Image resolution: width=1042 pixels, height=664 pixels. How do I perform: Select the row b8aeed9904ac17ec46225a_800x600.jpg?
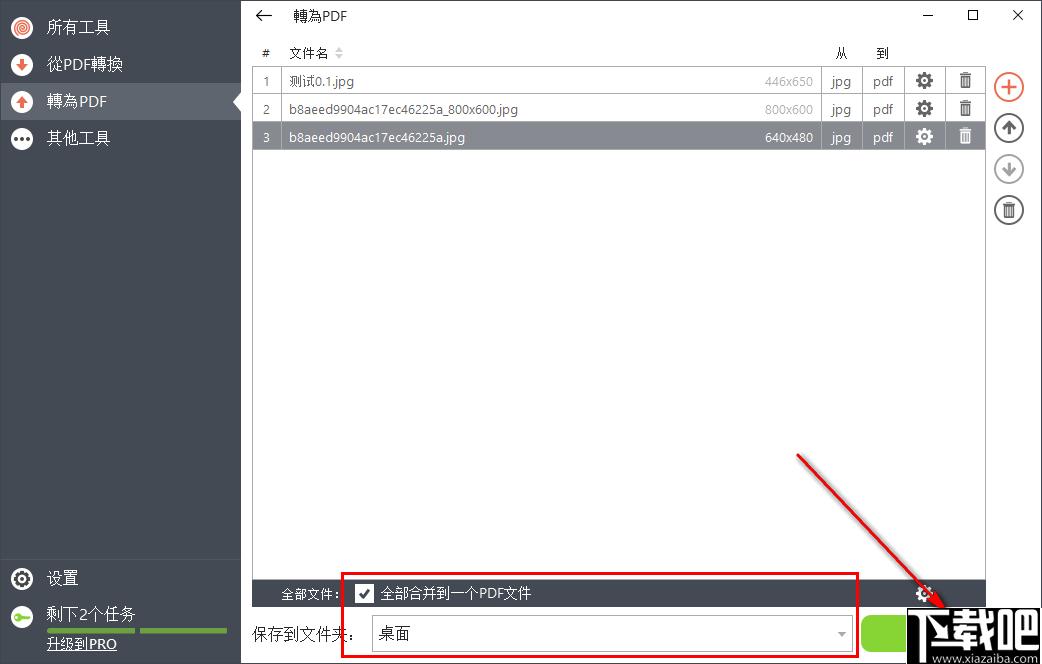(619, 108)
